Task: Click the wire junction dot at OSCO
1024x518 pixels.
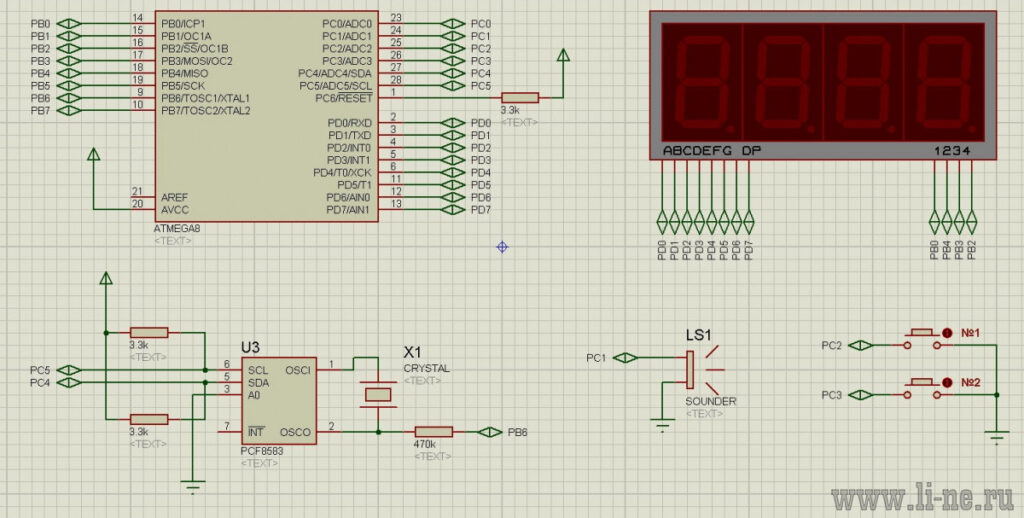Action: click(x=378, y=432)
